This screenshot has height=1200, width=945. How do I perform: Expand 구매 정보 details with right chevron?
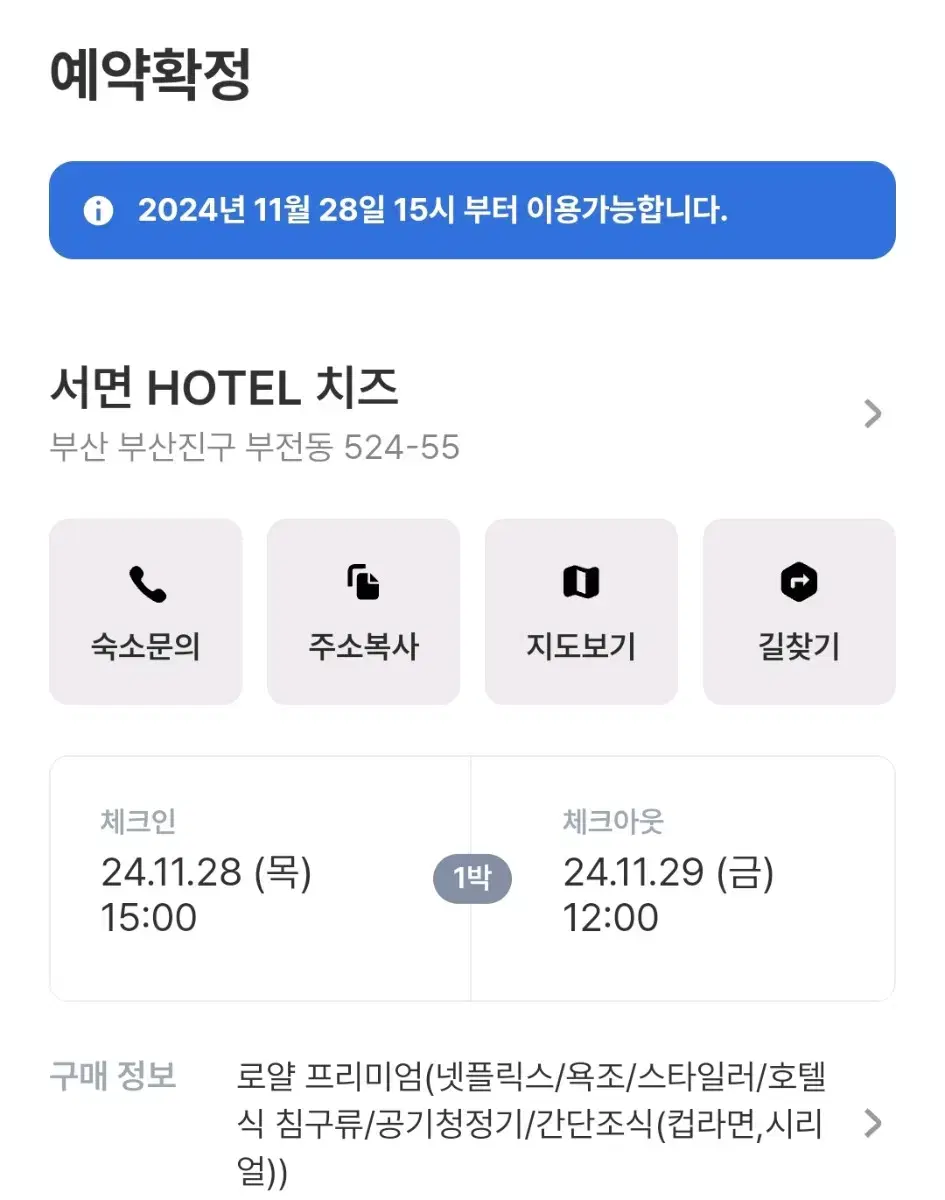click(x=873, y=1124)
